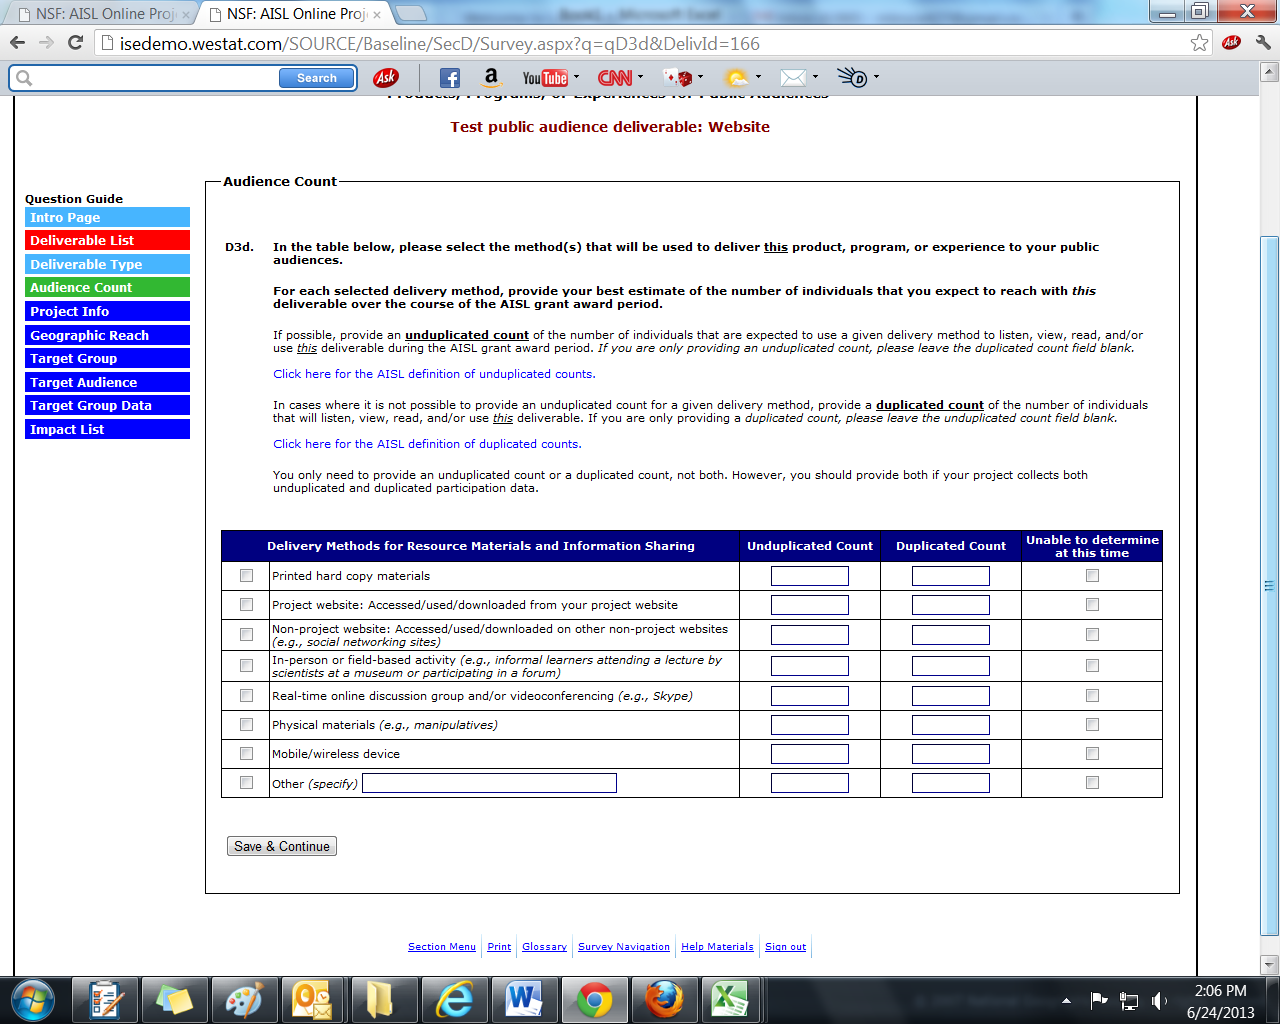Go back using the browser back arrow
The image size is (1280, 1024).
pyautogui.click(x=17, y=43)
